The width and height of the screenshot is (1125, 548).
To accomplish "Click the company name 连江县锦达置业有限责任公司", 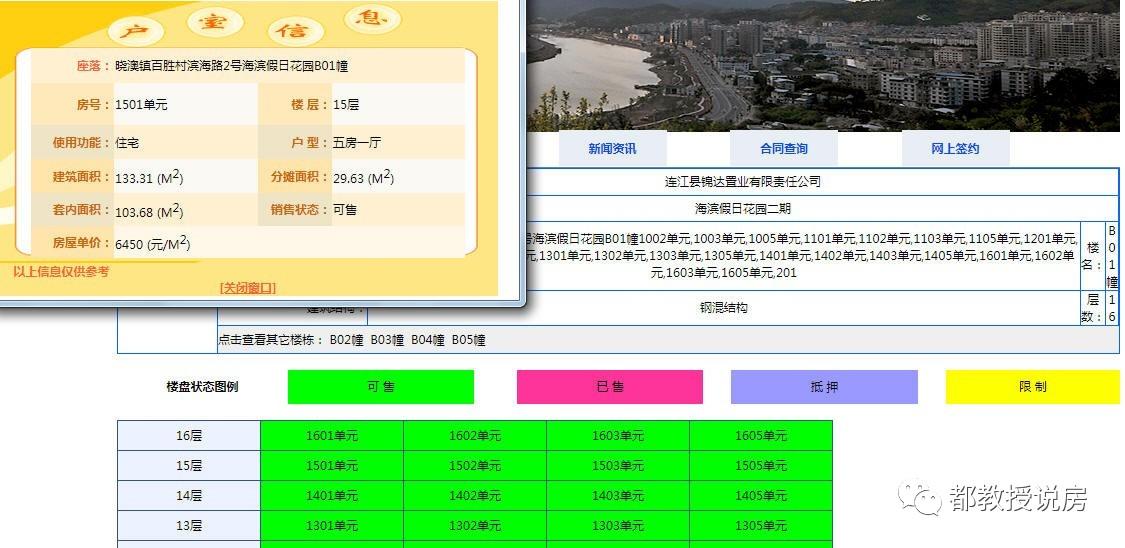I will [743, 182].
